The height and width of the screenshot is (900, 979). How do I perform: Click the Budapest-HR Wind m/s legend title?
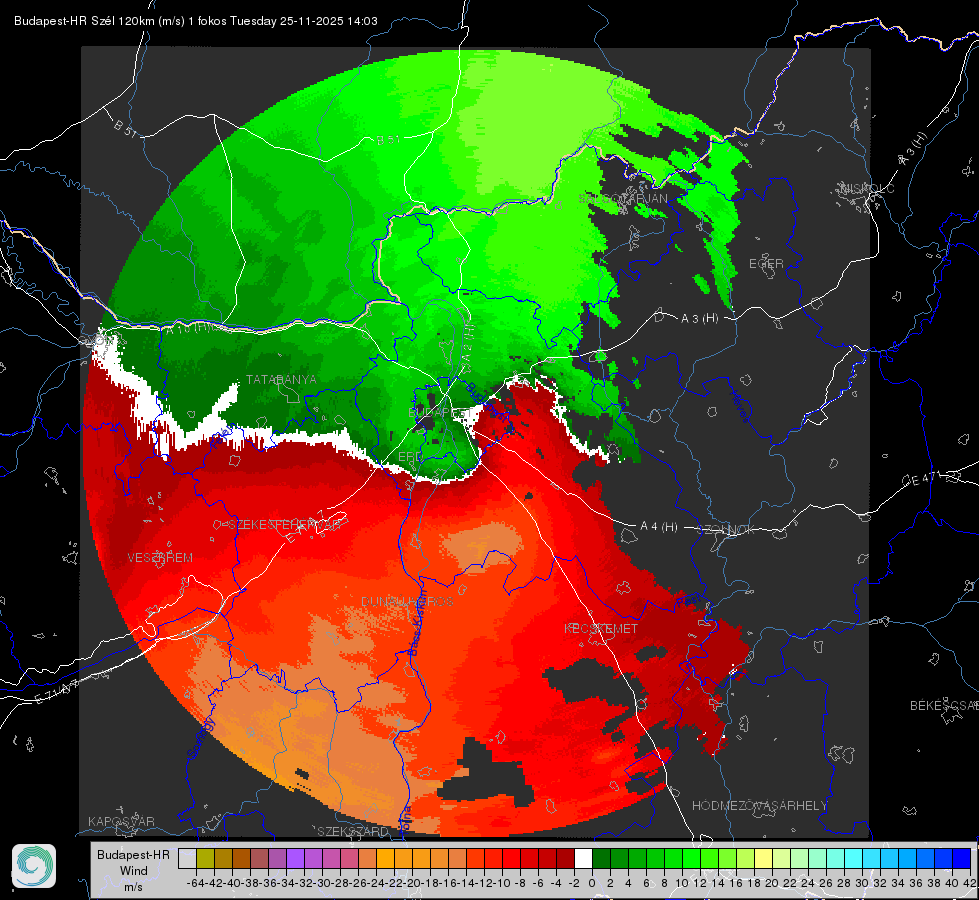coord(134,871)
